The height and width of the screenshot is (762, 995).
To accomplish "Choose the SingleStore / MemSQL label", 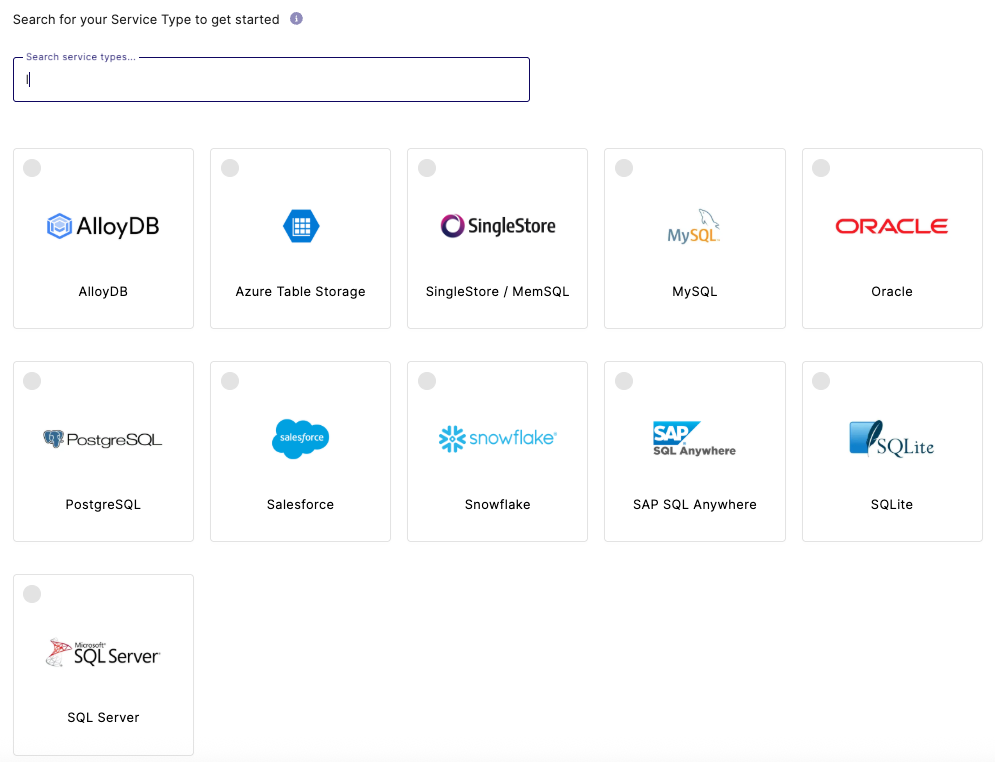I will 497,292.
